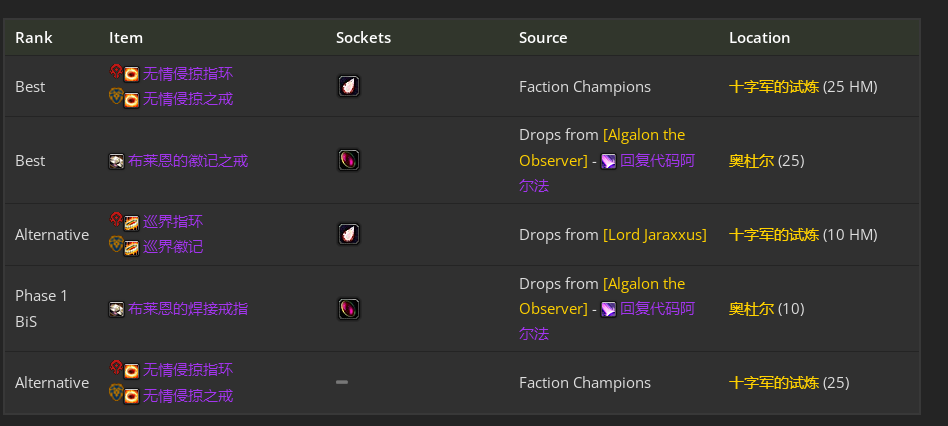This screenshot has height=426, width=948.
Task: Click the 巡界指环 Horde ring icon
Action: point(131,223)
